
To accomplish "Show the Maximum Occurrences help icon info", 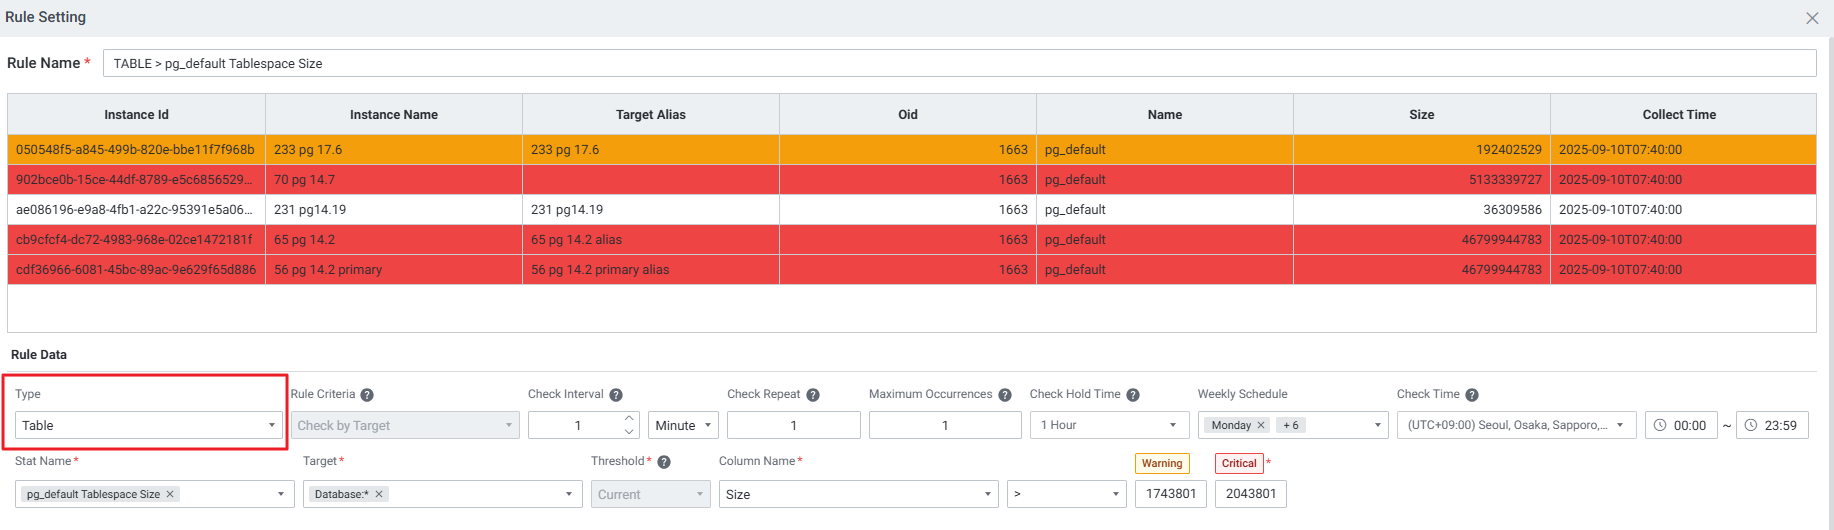I will click(1005, 395).
